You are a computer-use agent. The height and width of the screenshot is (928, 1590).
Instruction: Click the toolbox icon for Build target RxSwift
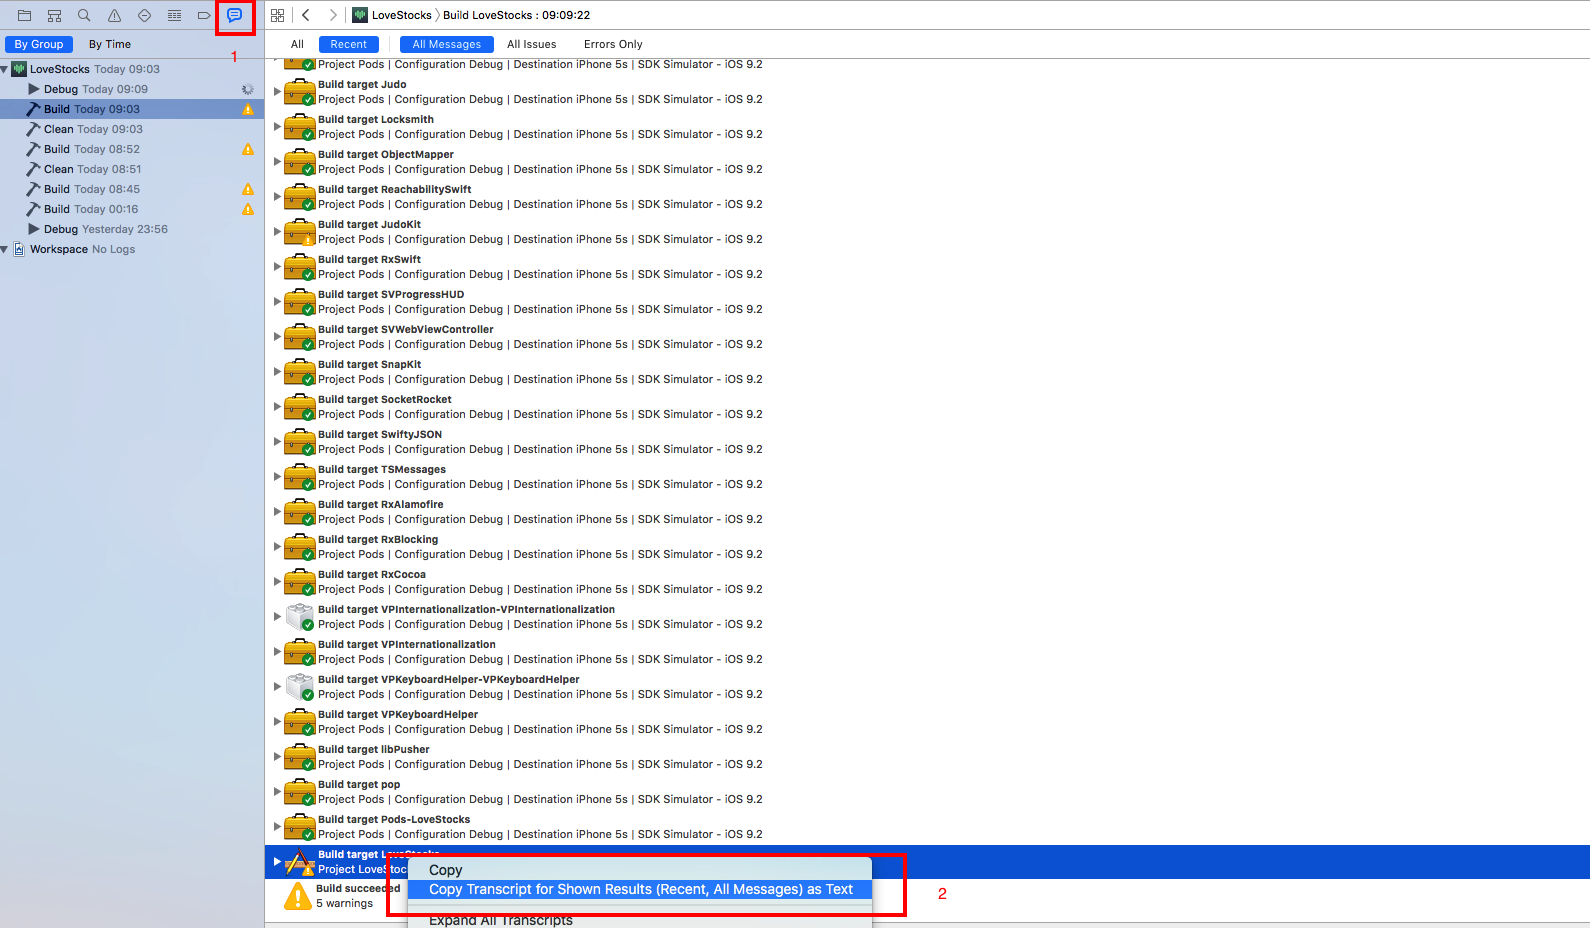(x=300, y=267)
